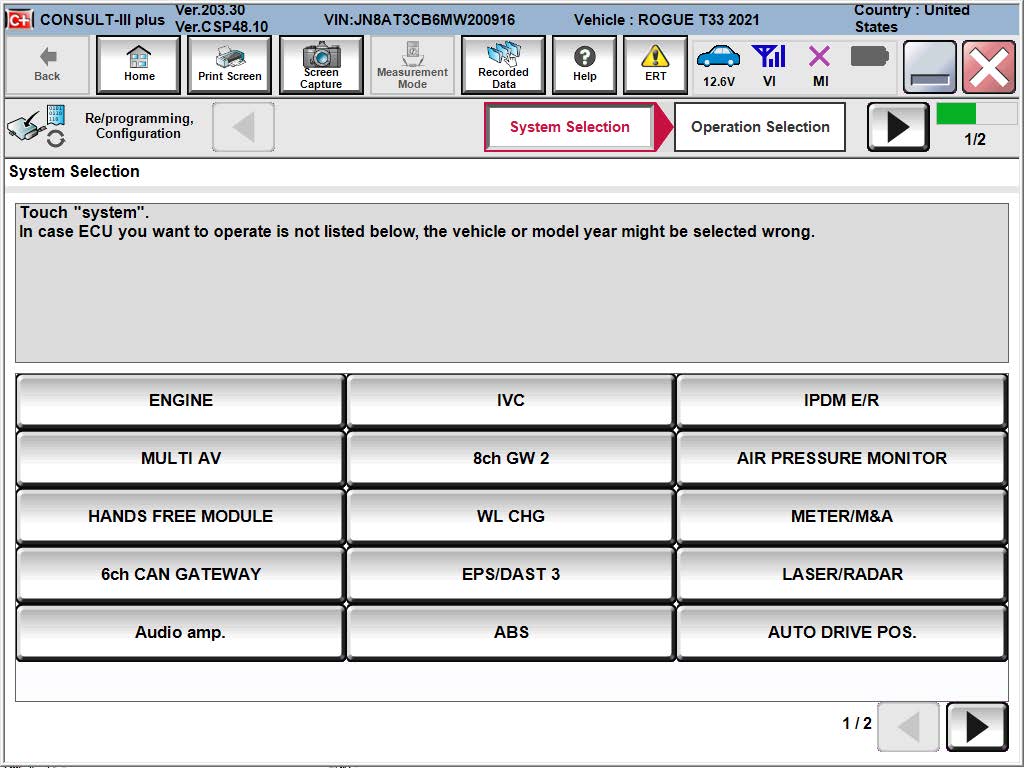Click the Country United States label
This screenshot has height=768, width=1025.
(911, 18)
